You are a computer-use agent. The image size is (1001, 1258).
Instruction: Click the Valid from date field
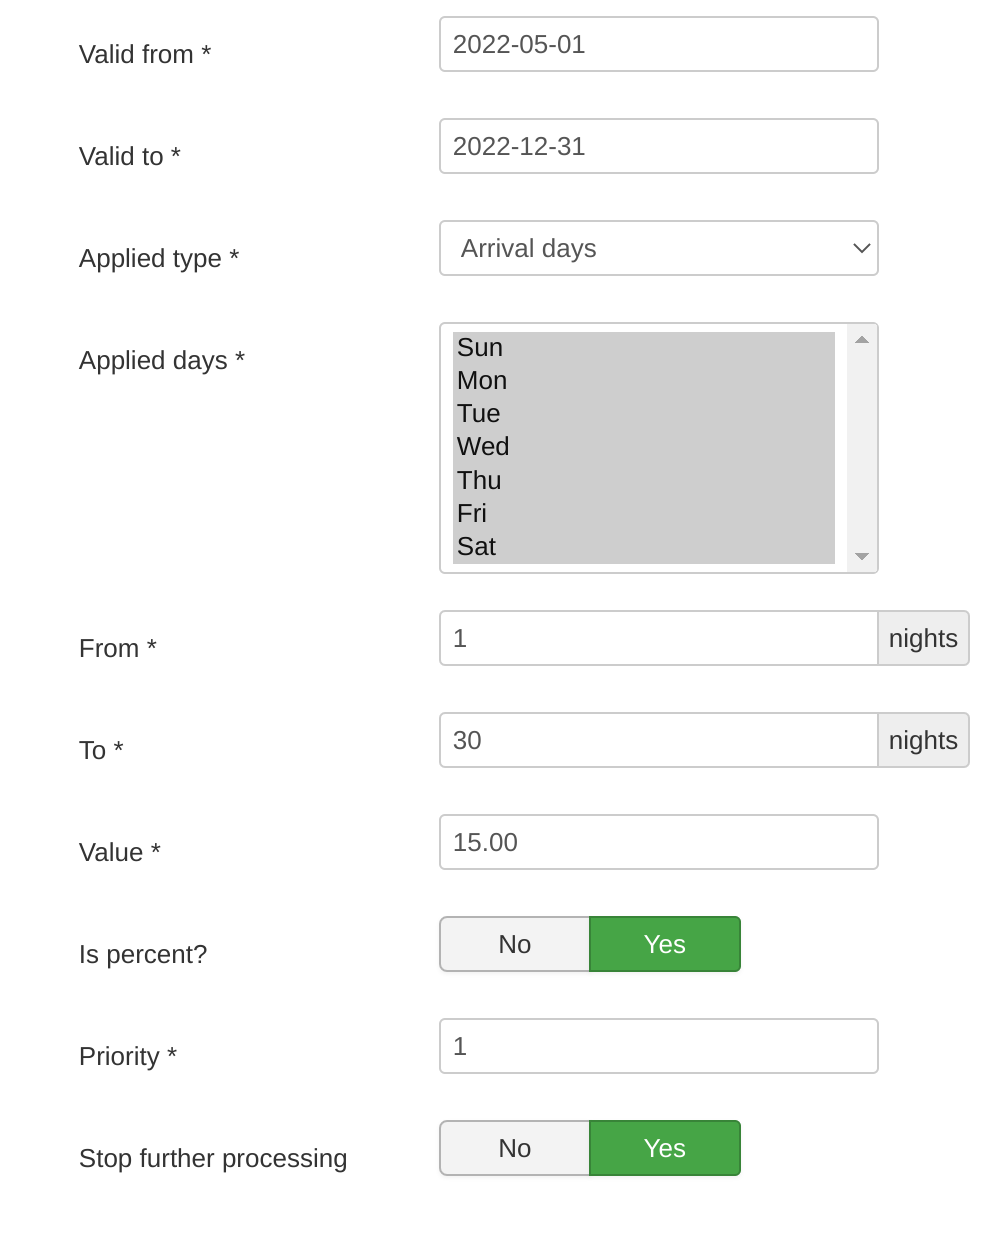658,44
